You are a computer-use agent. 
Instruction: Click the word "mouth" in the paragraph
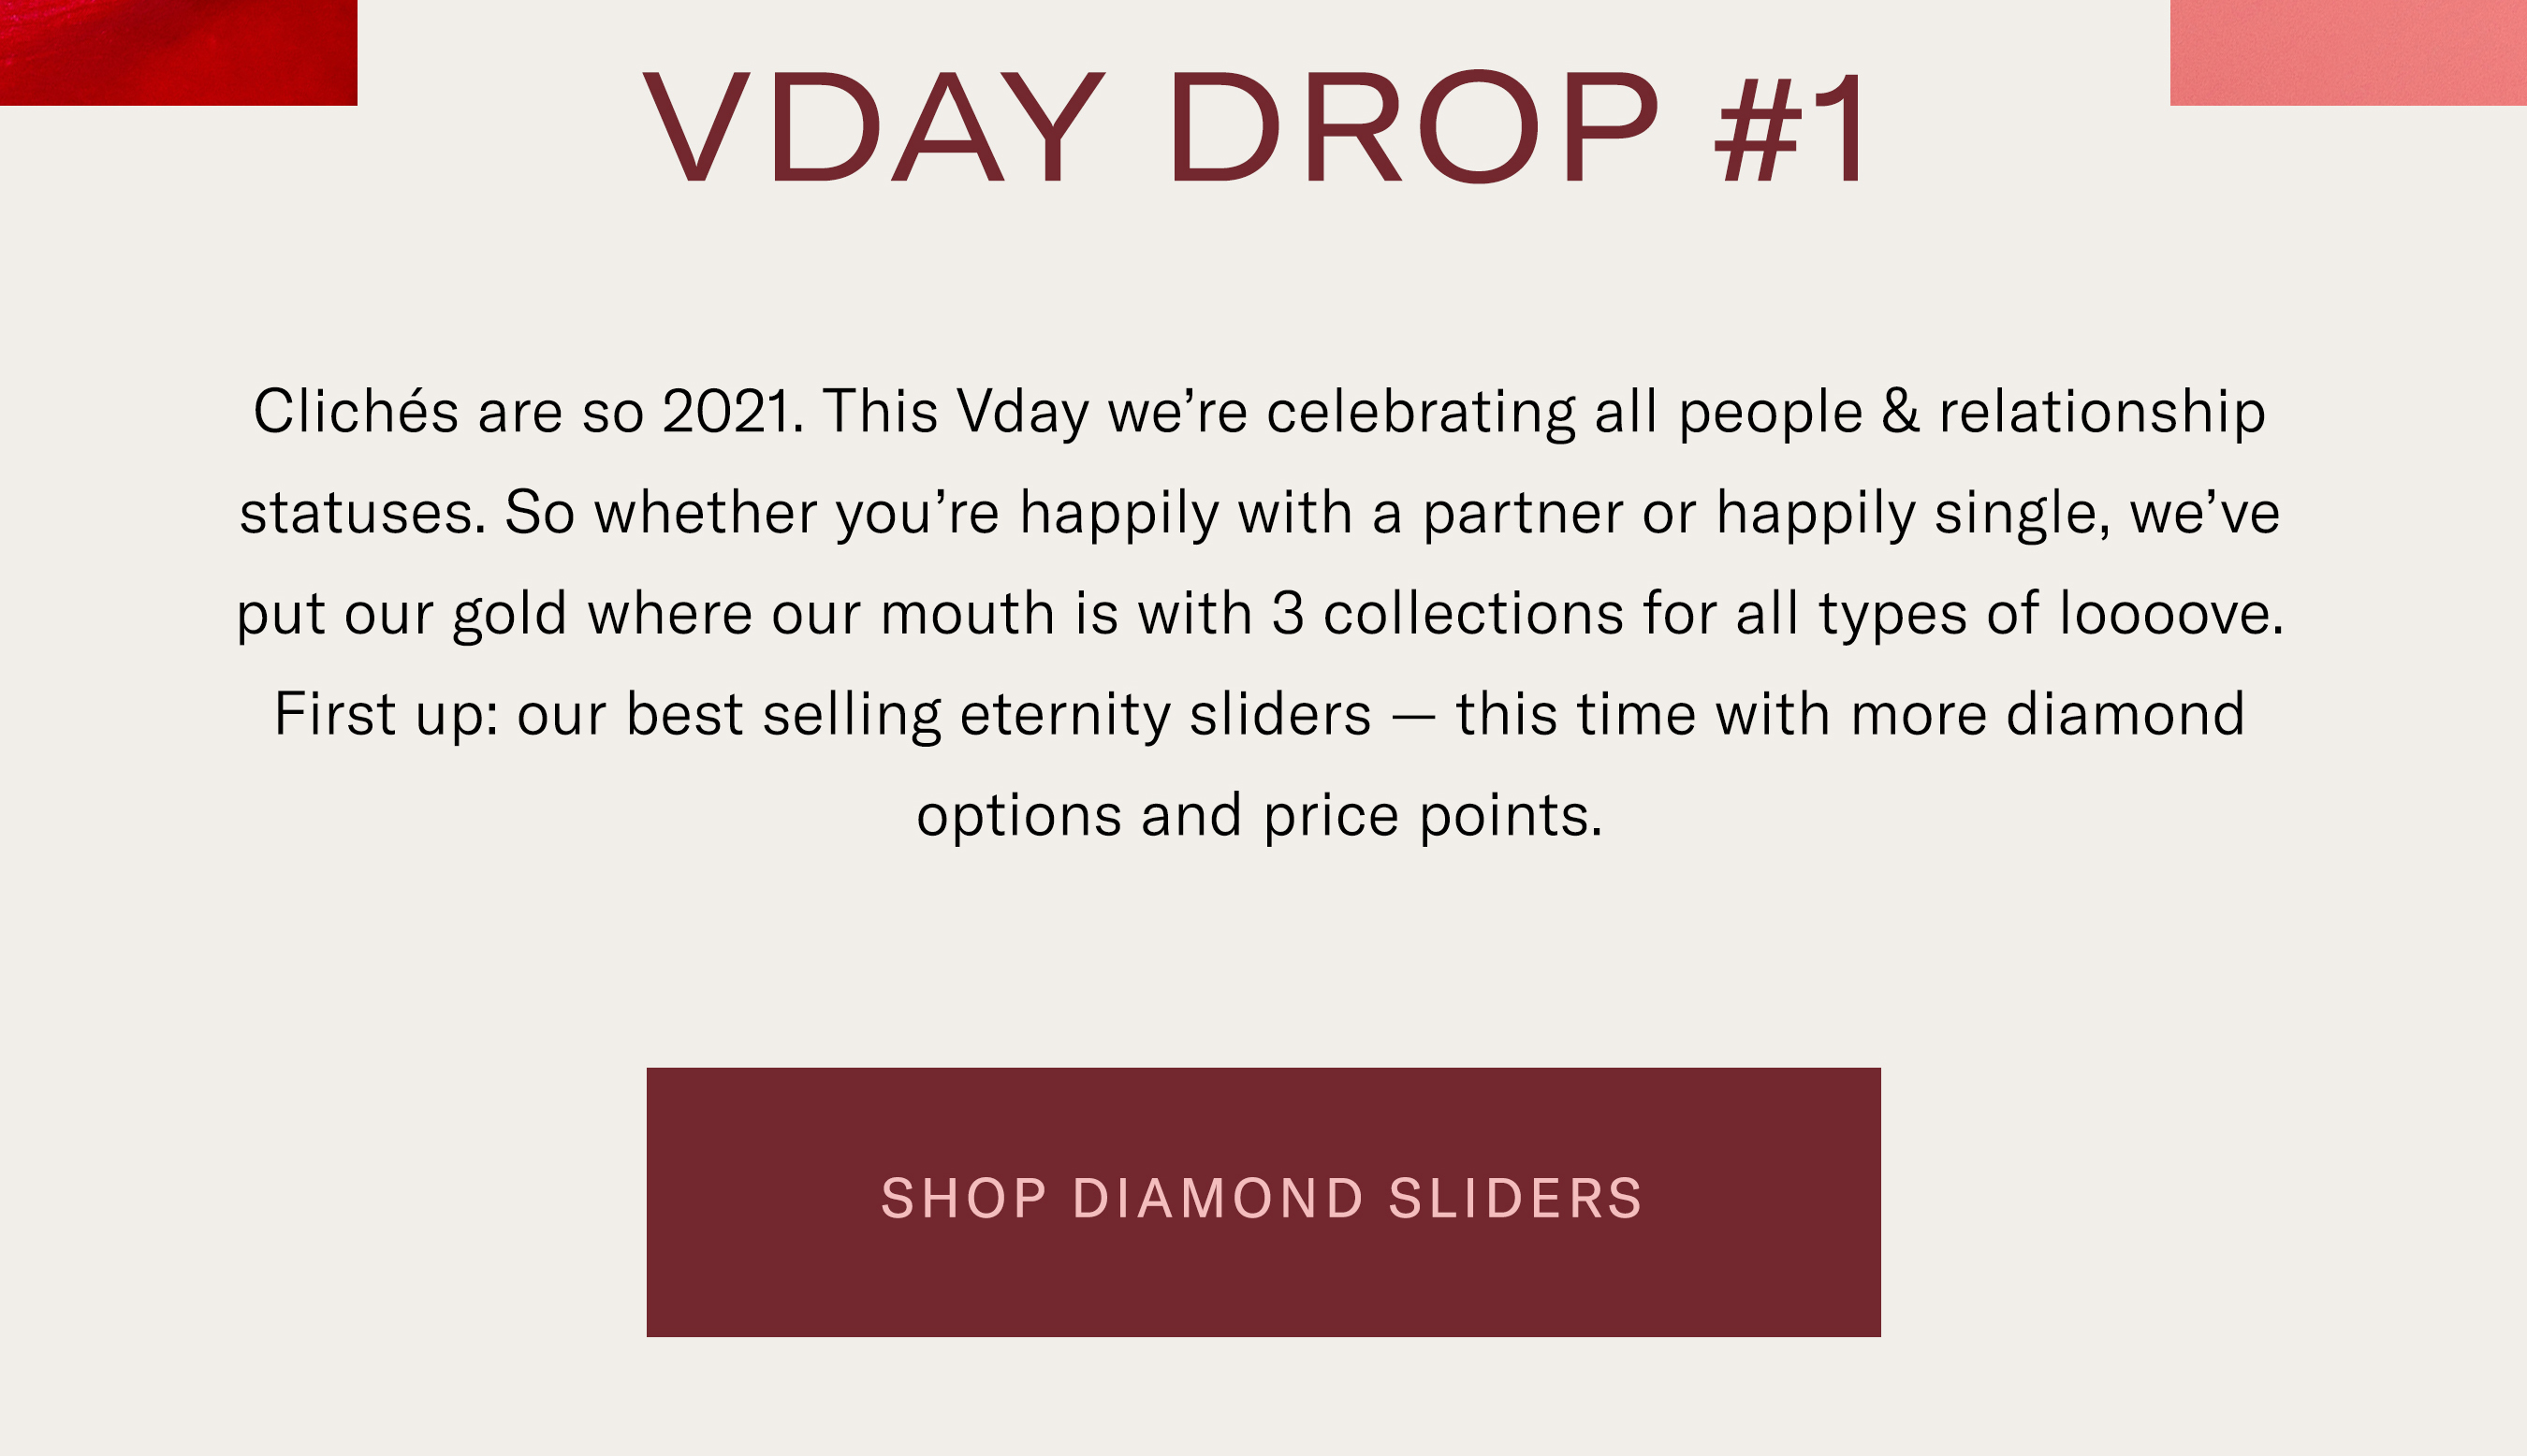click(967, 614)
